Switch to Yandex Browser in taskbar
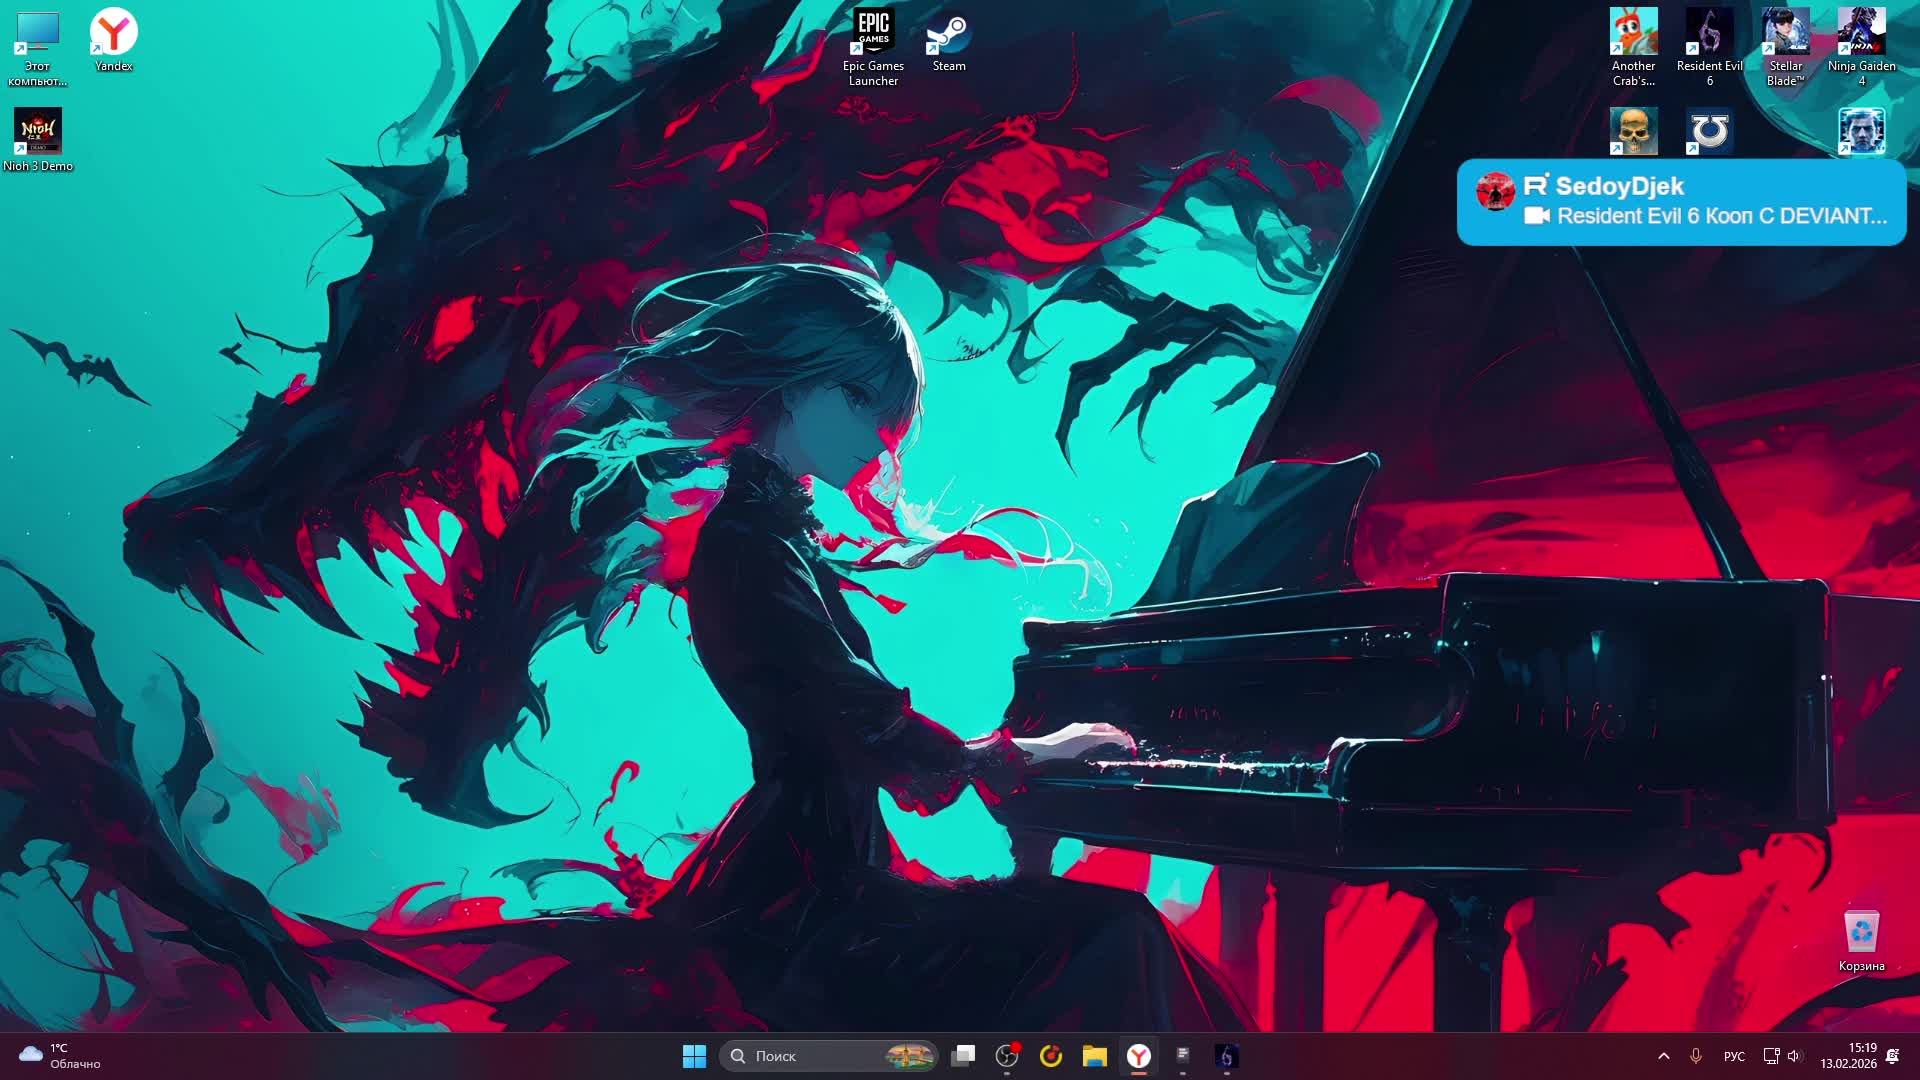Screen dimensions: 1920x1080 [1139, 1056]
